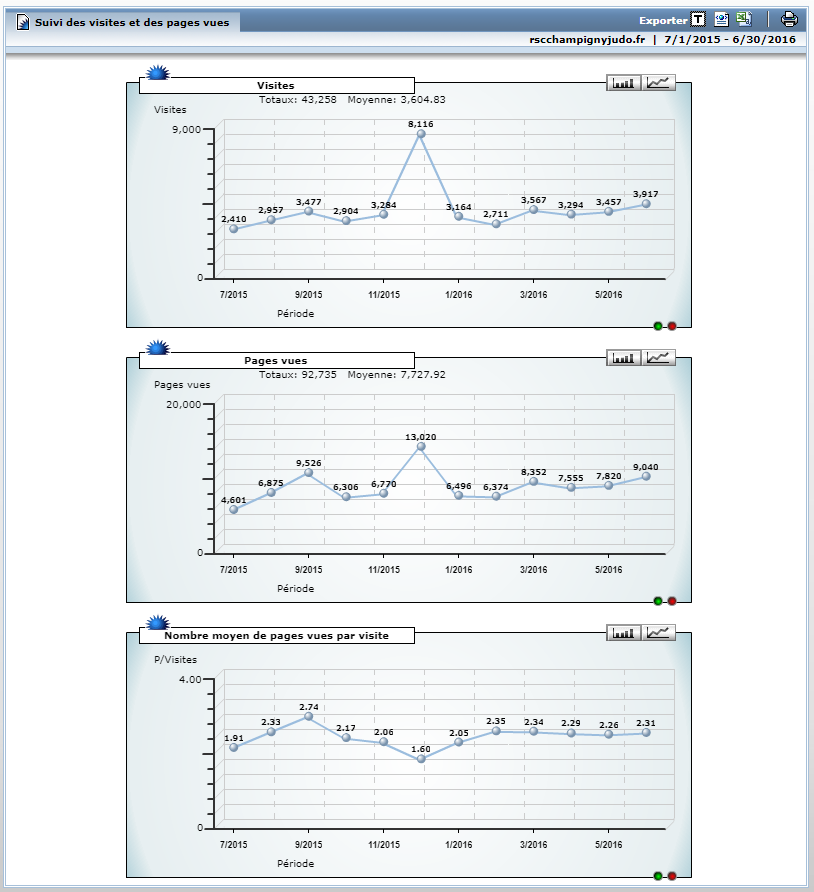Click 'Totaux: 92,735' in Pages vues chart
Viewport: 814px width, 892px height.
tap(298, 374)
